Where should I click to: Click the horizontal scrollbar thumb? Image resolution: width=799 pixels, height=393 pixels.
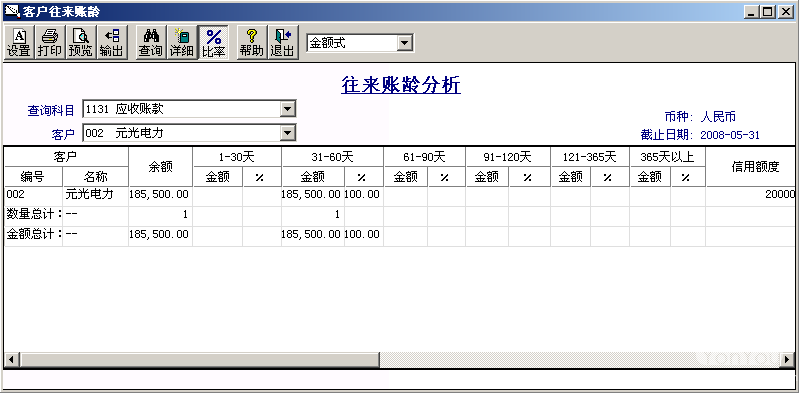coord(199,360)
